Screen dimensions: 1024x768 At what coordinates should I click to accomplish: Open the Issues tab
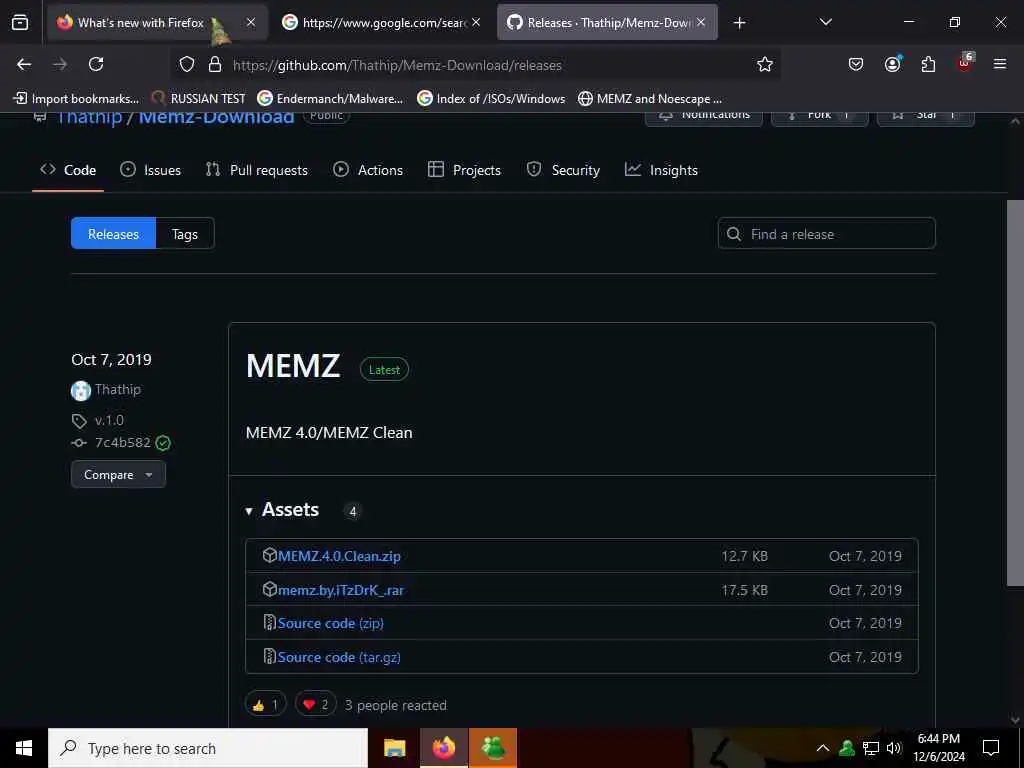click(150, 170)
